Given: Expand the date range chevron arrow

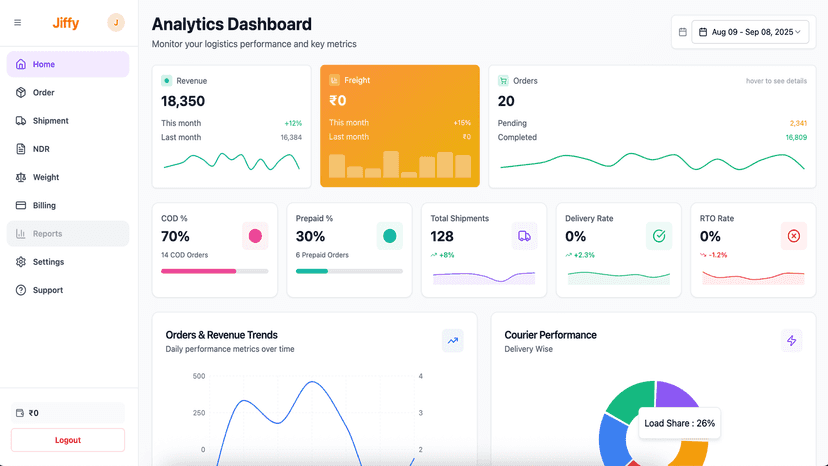Looking at the screenshot, I should click(798, 32).
